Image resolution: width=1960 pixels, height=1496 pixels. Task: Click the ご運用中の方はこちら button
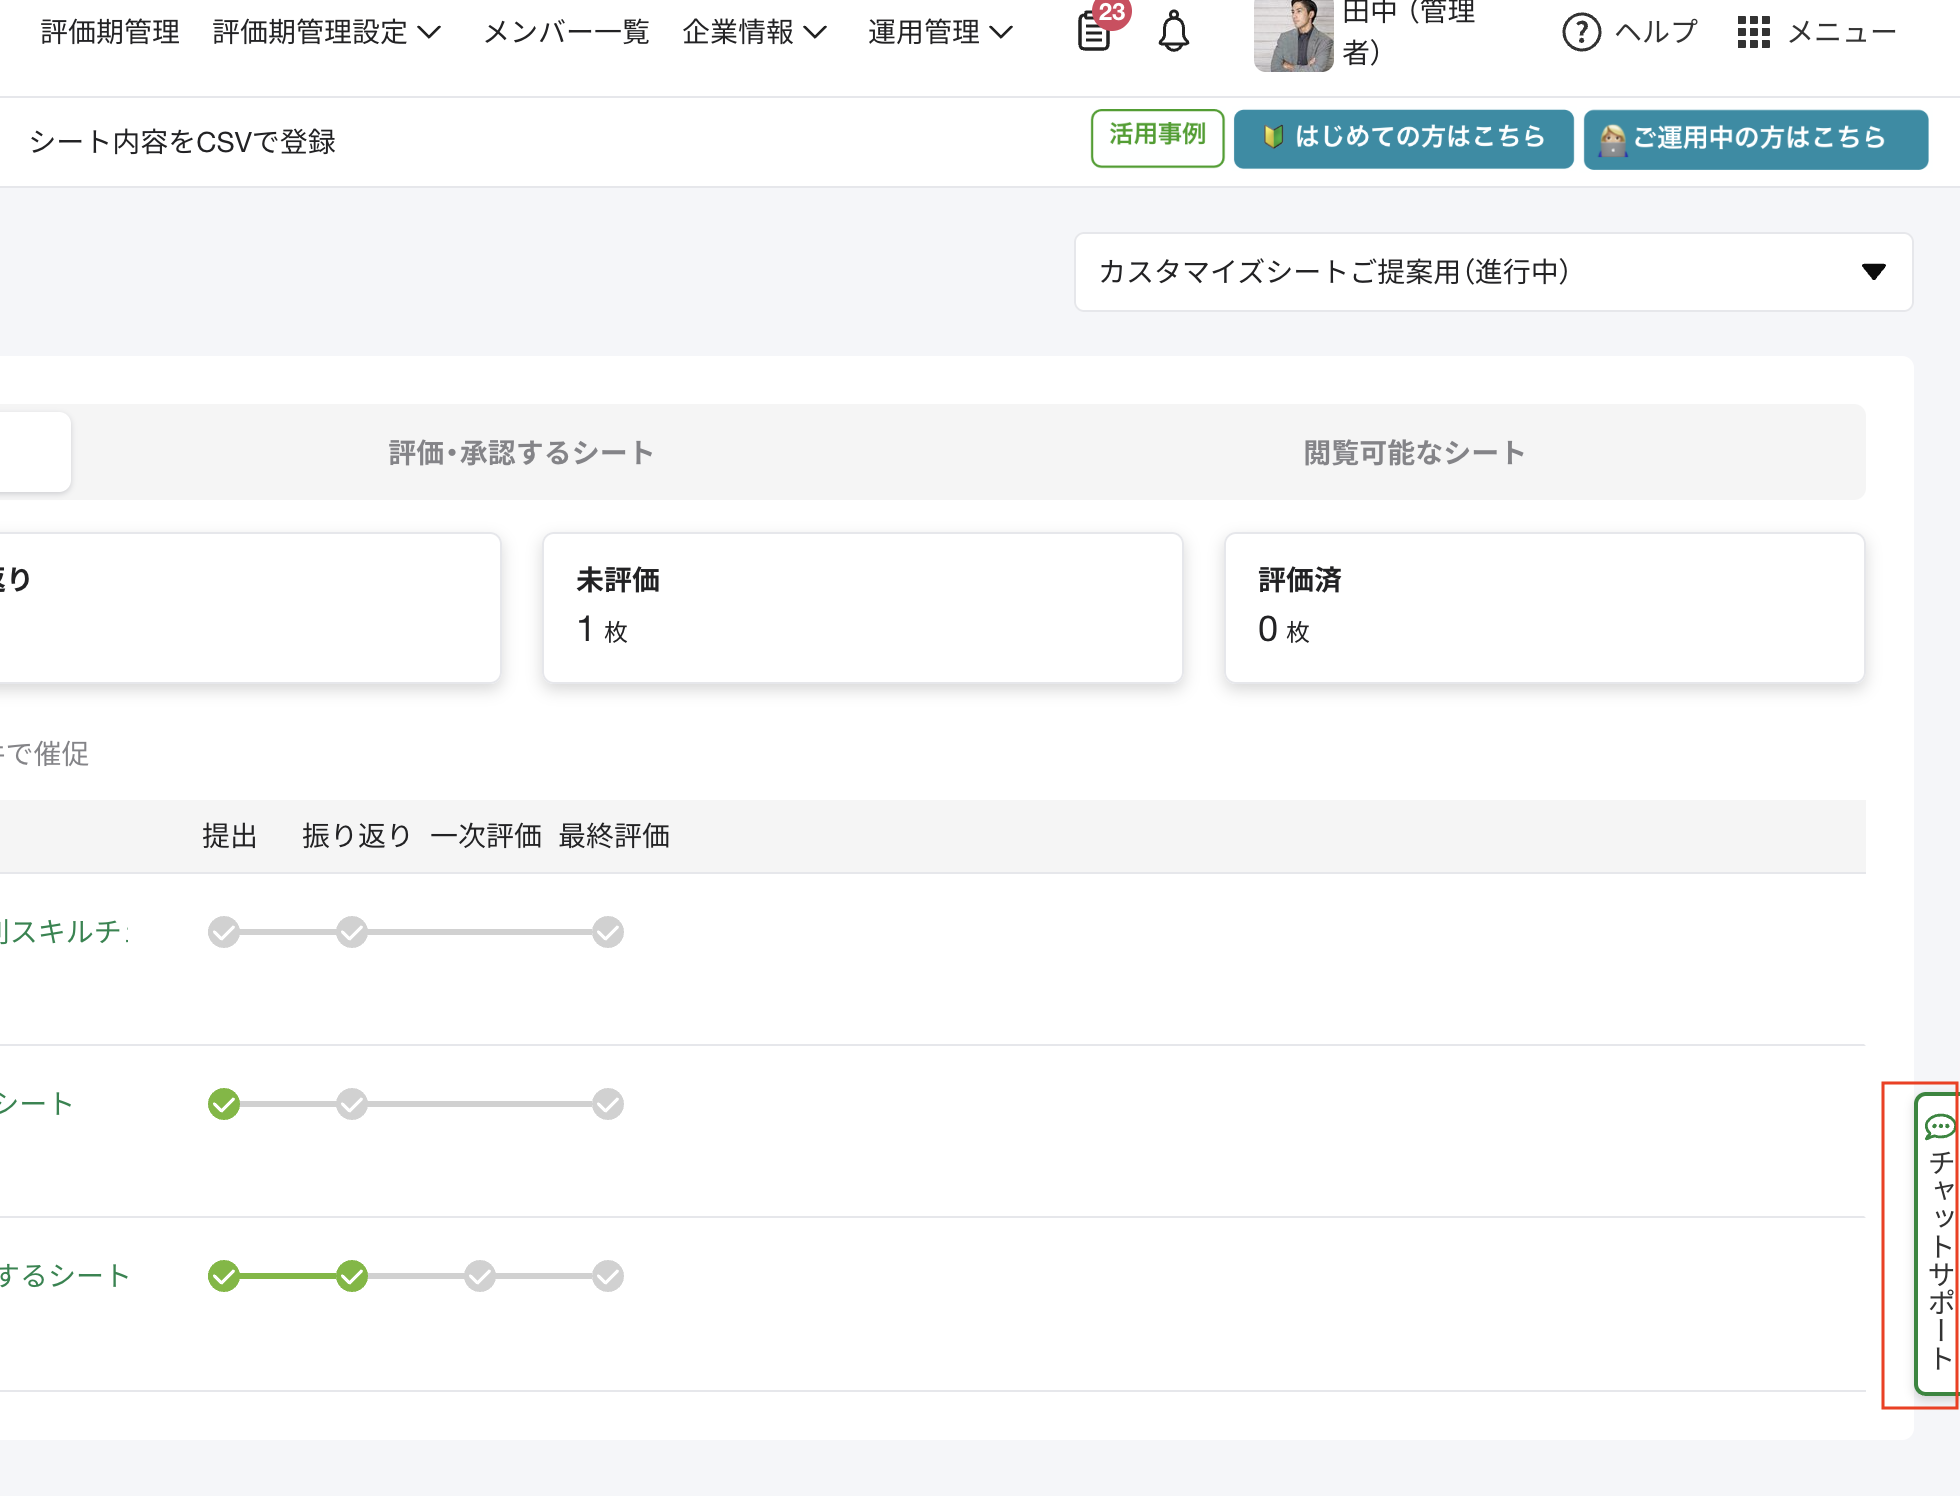coord(1755,138)
